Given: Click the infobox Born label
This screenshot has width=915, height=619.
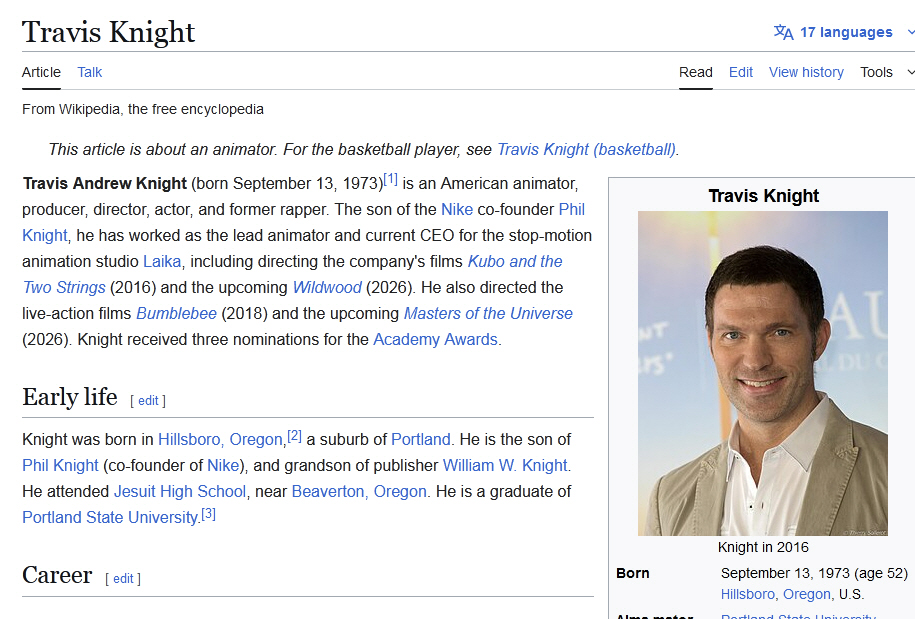Looking at the screenshot, I should 633,573.
